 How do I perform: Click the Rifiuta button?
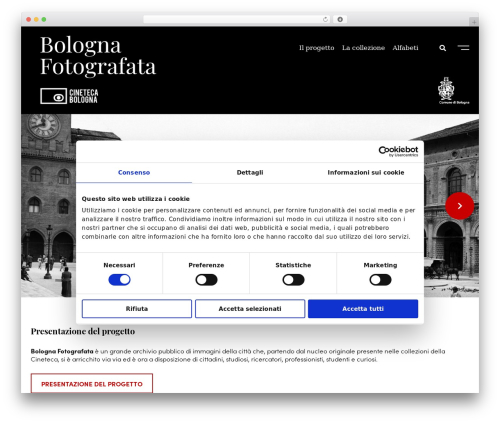point(137,309)
